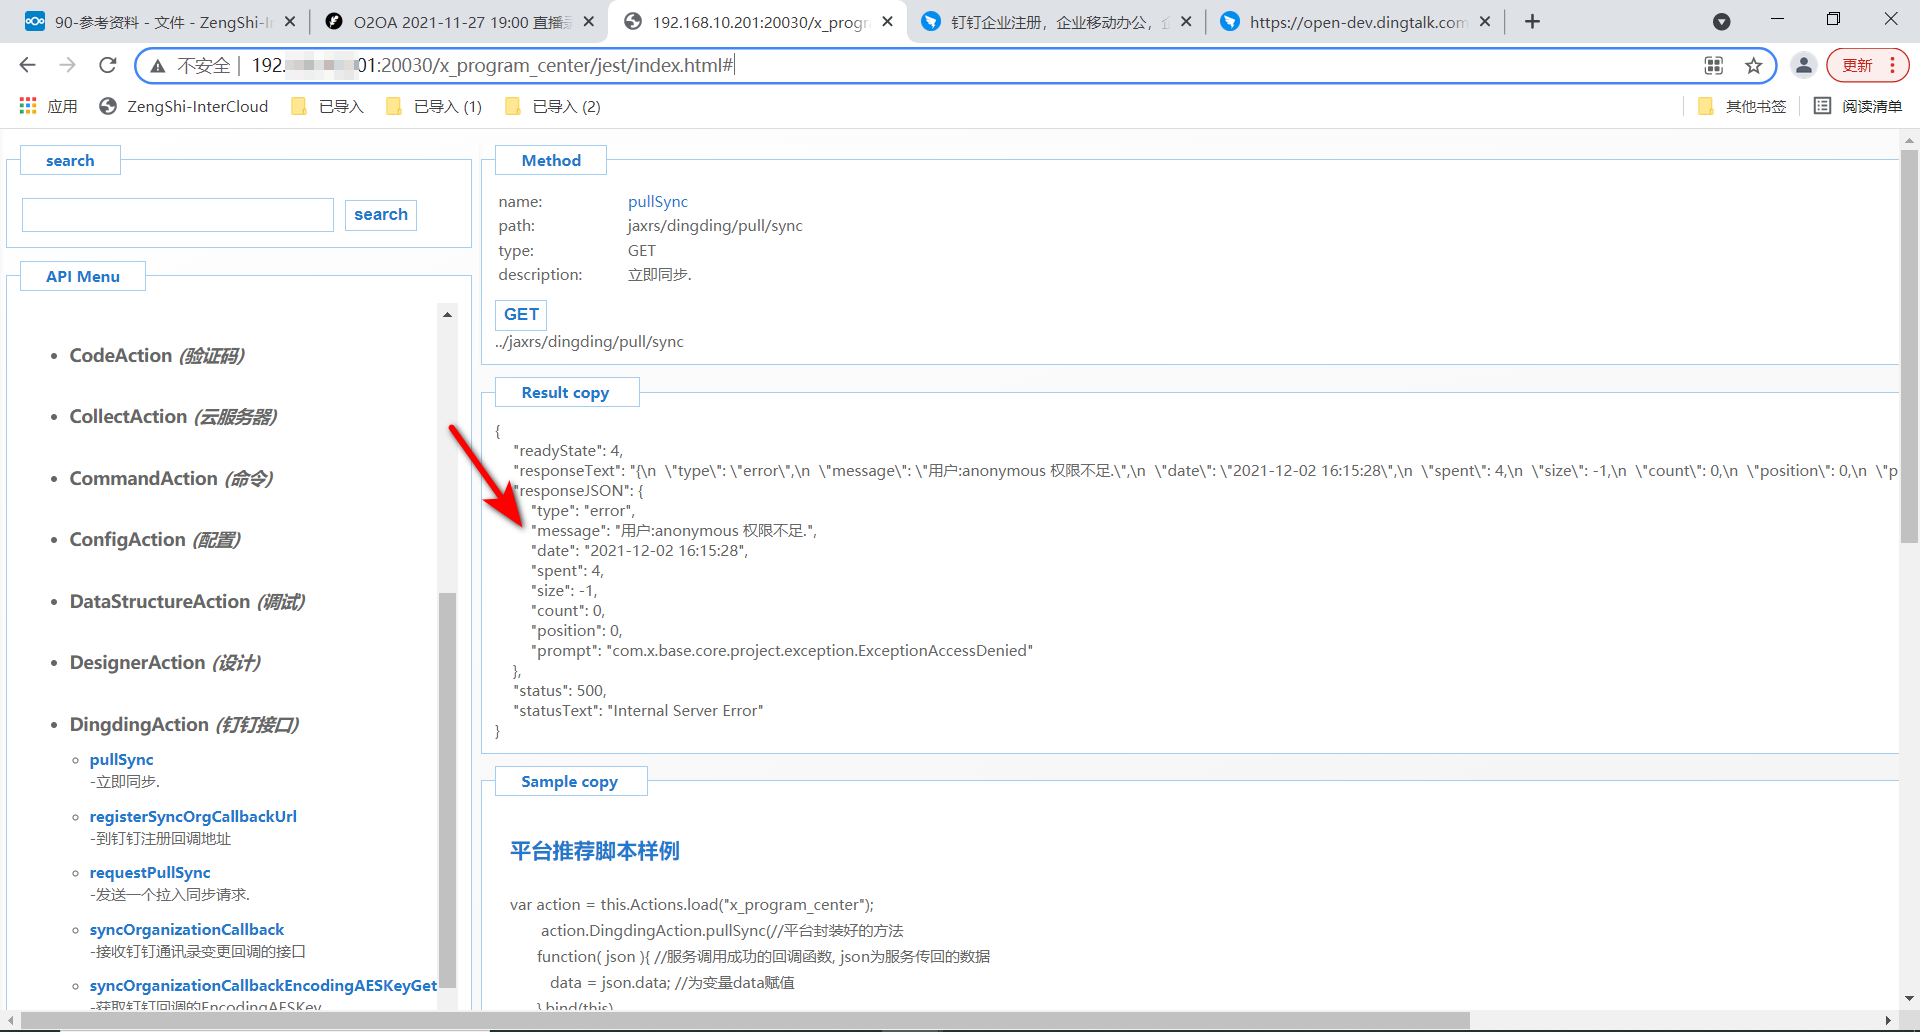Open ConfigAction (配置) menu item
The height and width of the screenshot is (1032, 1920).
coord(155,540)
